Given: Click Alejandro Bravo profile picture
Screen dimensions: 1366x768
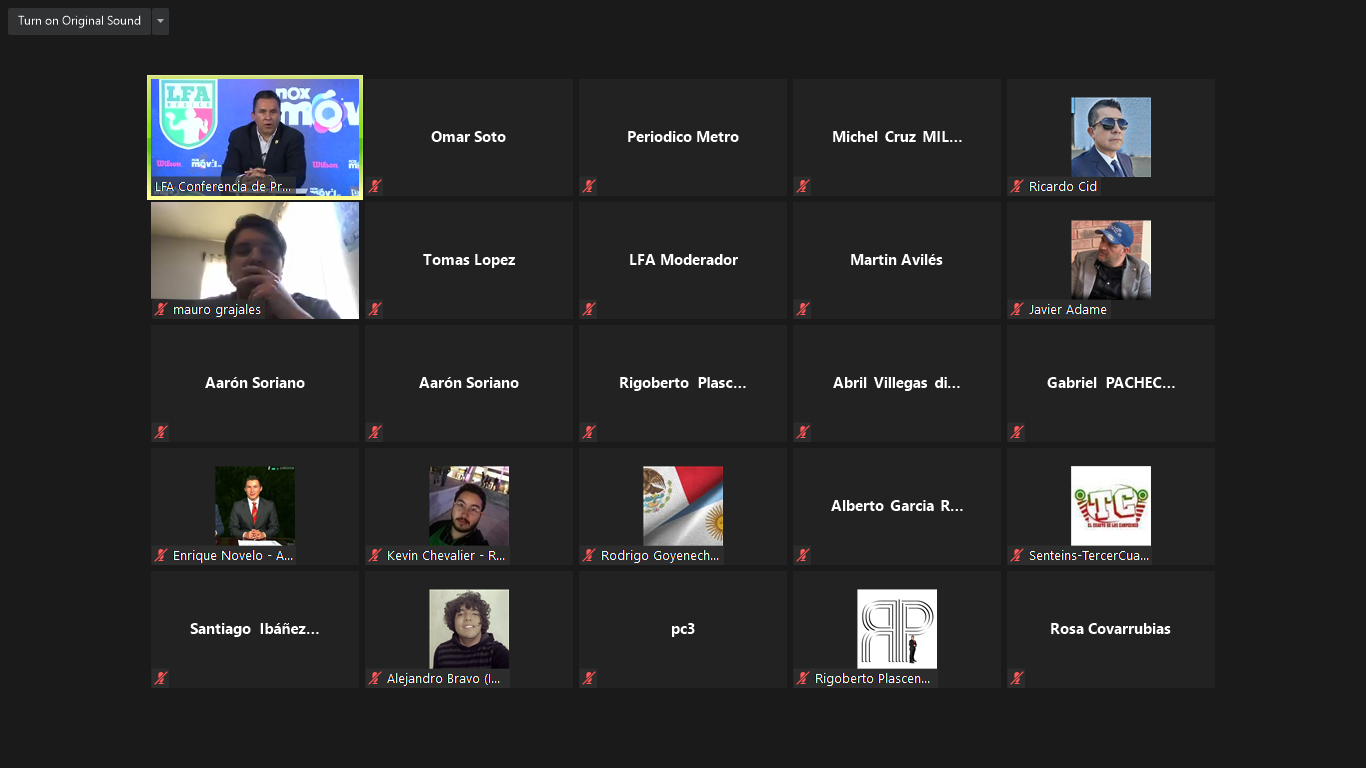Looking at the screenshot, I should (469, 628).
